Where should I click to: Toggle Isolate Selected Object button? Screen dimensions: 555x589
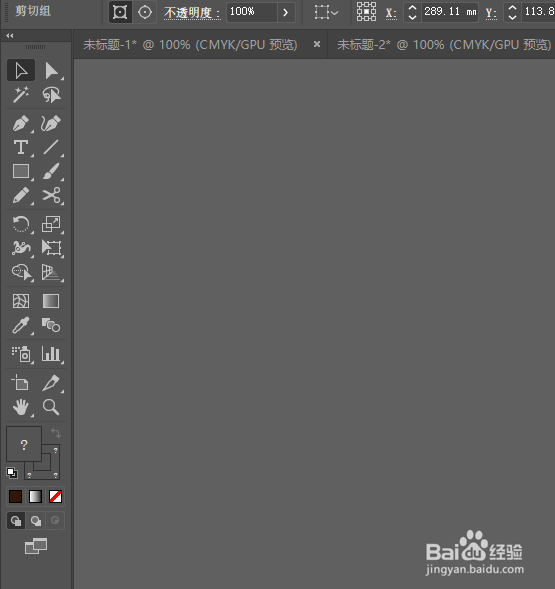120,12
